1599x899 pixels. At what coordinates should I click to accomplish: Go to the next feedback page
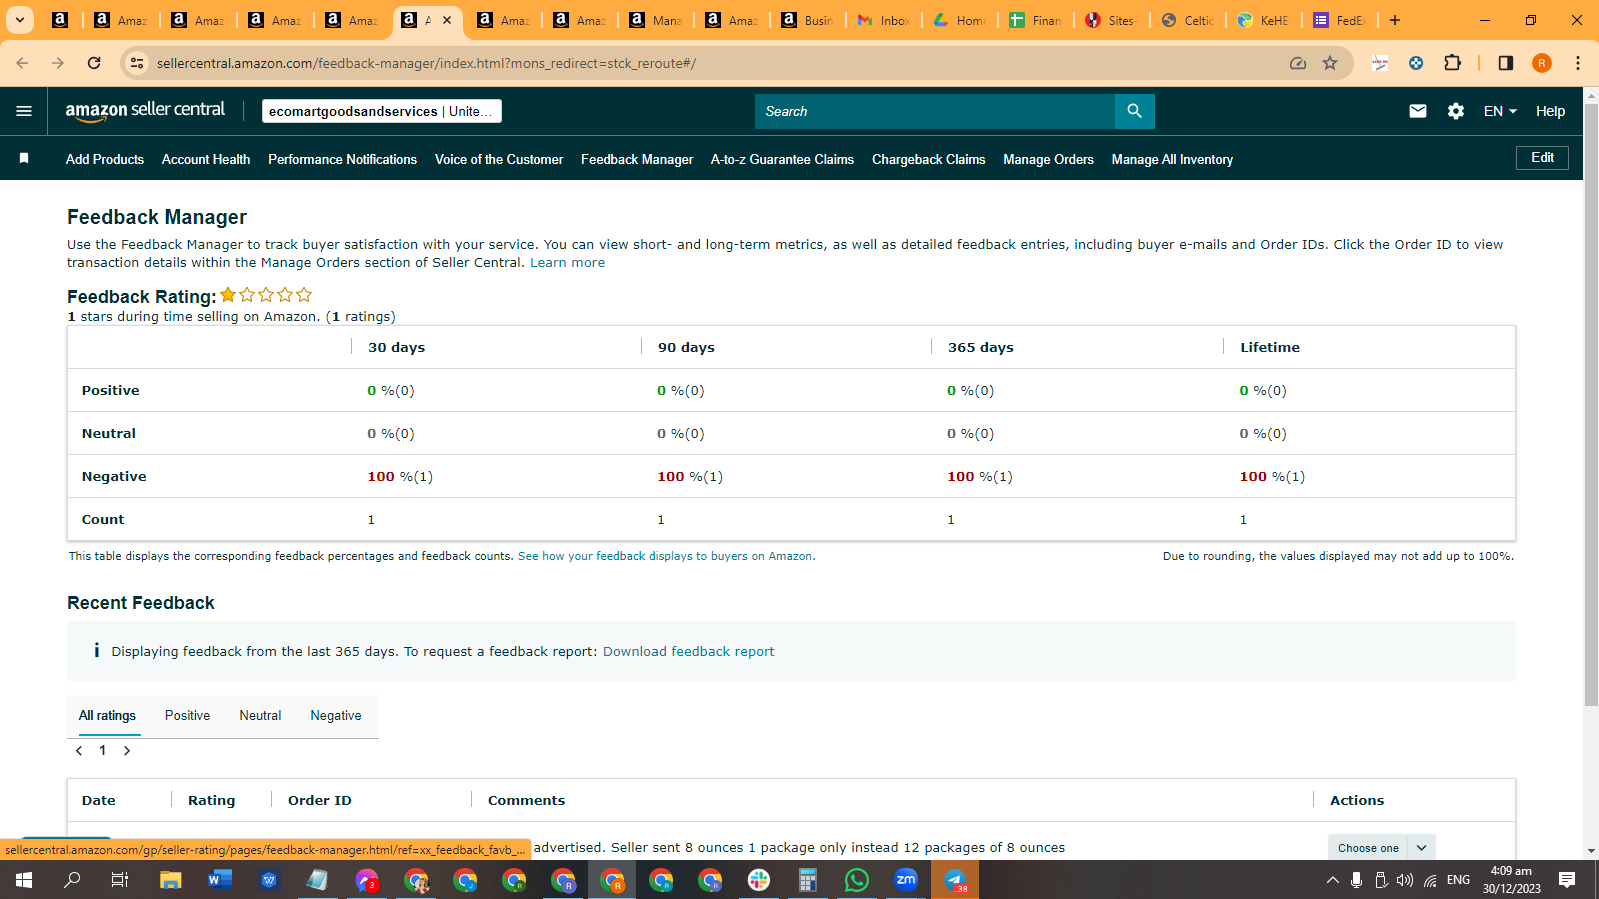click(x=127, y=751)
